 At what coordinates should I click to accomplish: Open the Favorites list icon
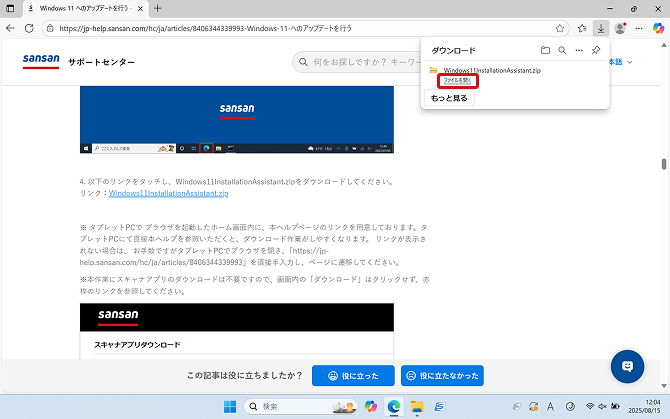click(x=582, y=28)
